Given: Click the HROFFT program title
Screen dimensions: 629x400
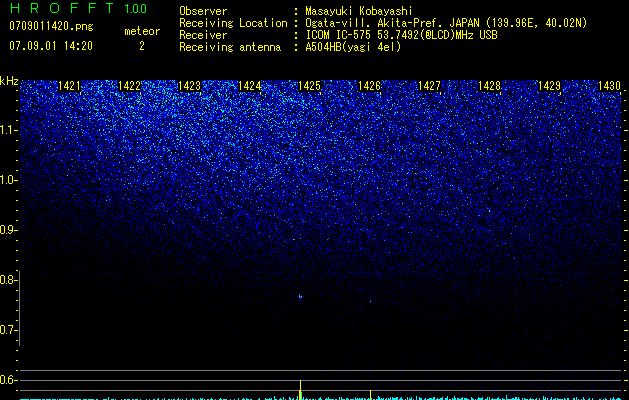Looking at the screenshot, I should point(62,8).
